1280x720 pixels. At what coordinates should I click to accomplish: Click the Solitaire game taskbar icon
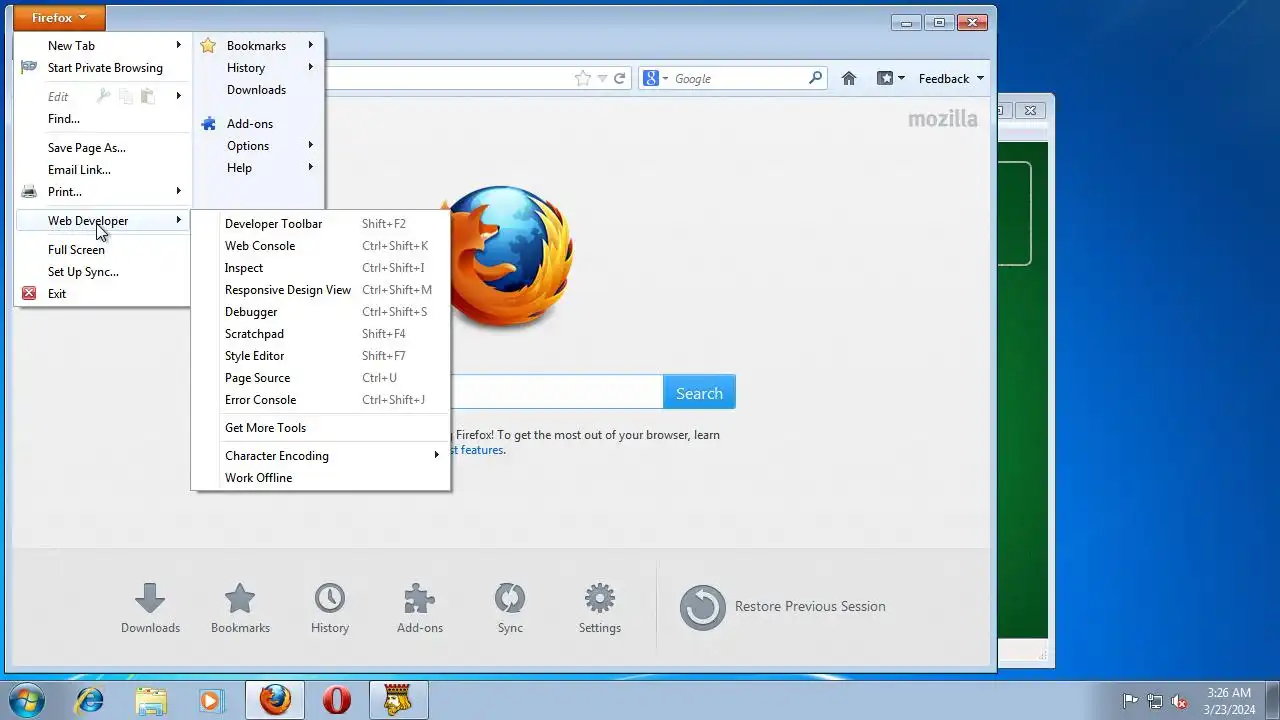399,700
